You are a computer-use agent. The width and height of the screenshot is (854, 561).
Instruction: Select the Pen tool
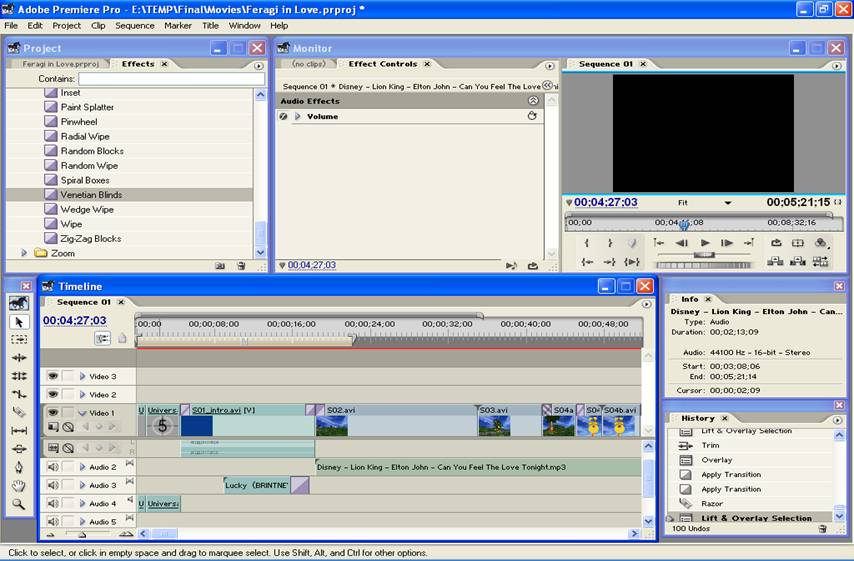(19, 467)
